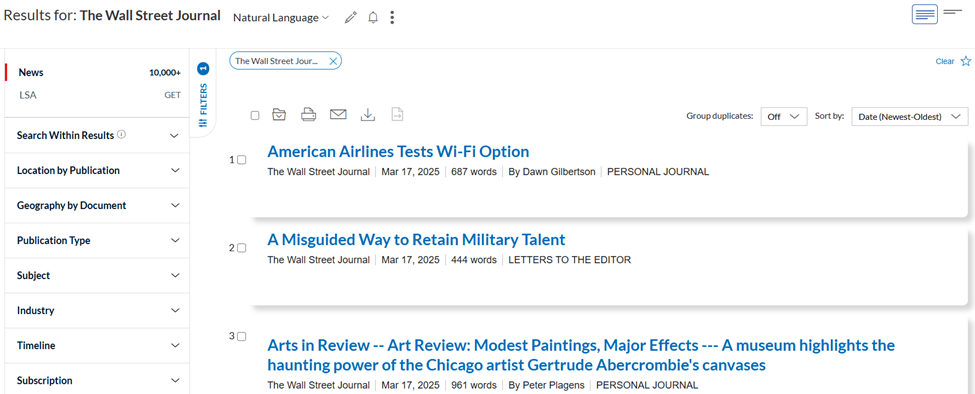
Task: Check the box for result 2
Action: pyautogui.click(x=242, y=247)
